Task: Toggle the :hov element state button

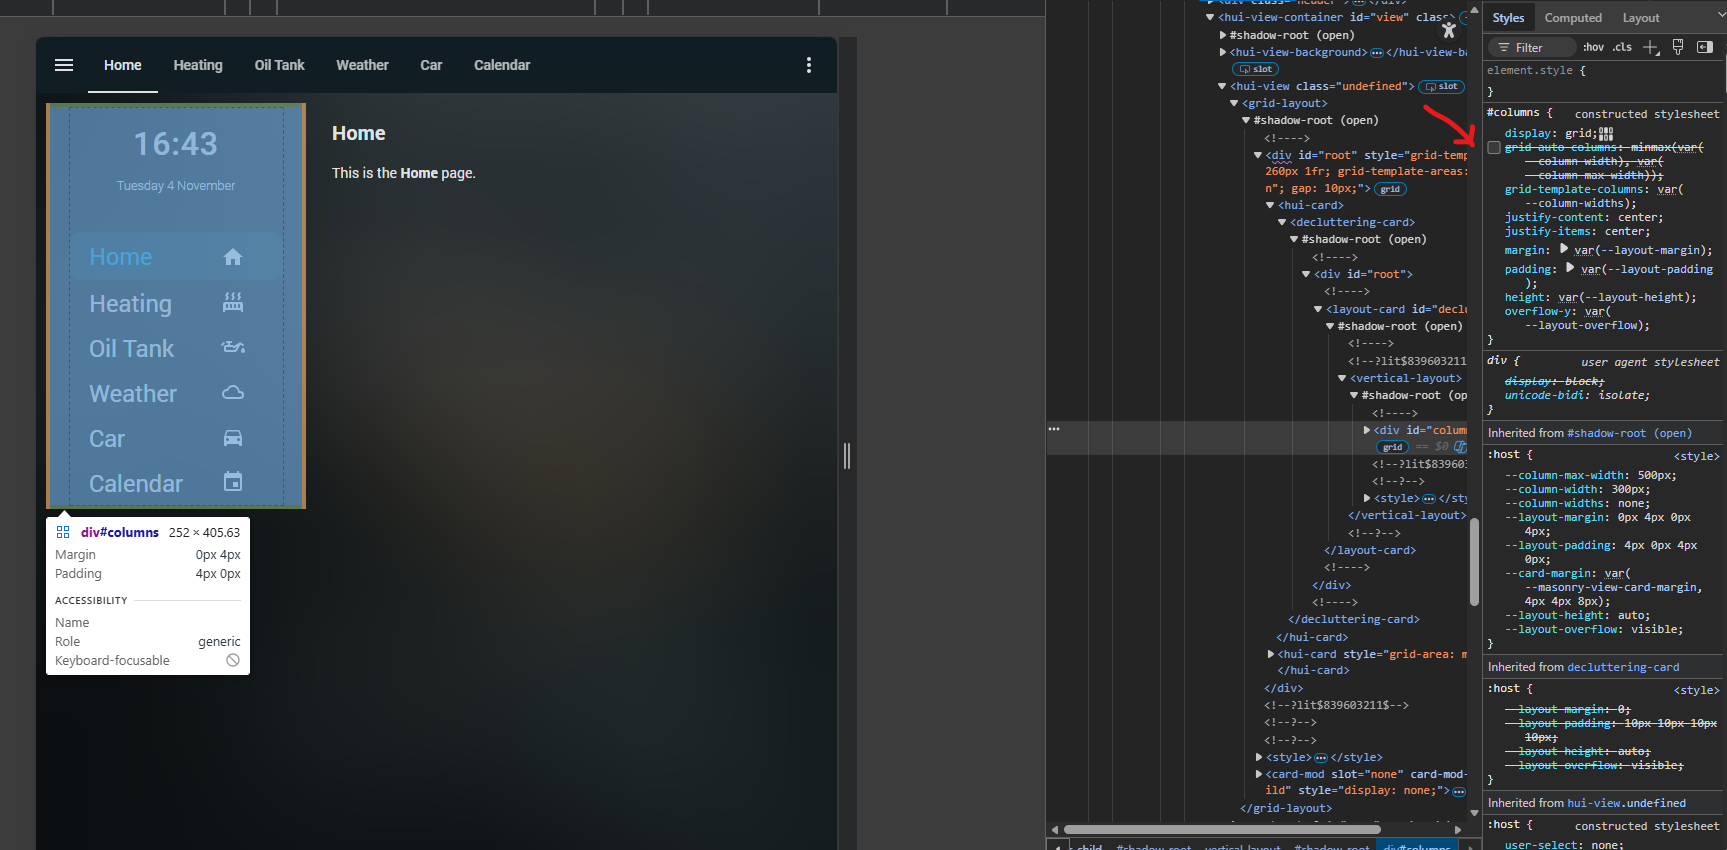Action: pos(1593,47)
